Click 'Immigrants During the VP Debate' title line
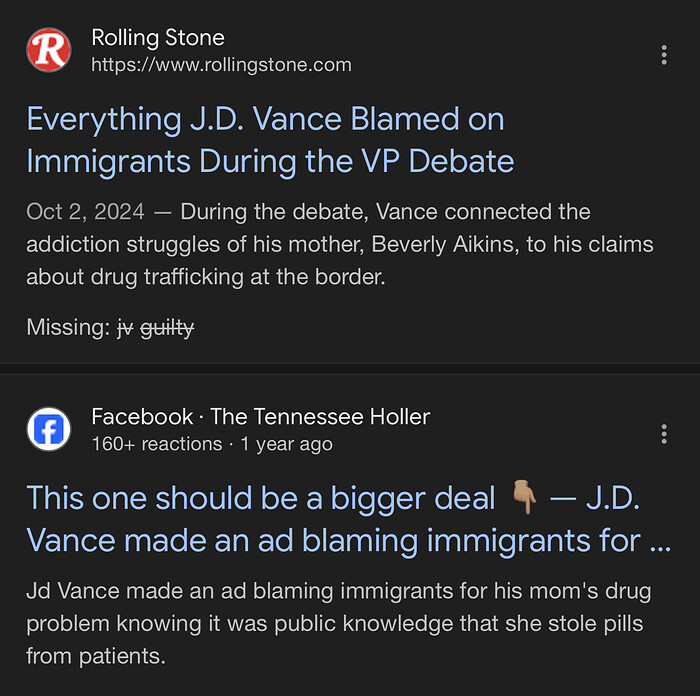 coord(270,161)
